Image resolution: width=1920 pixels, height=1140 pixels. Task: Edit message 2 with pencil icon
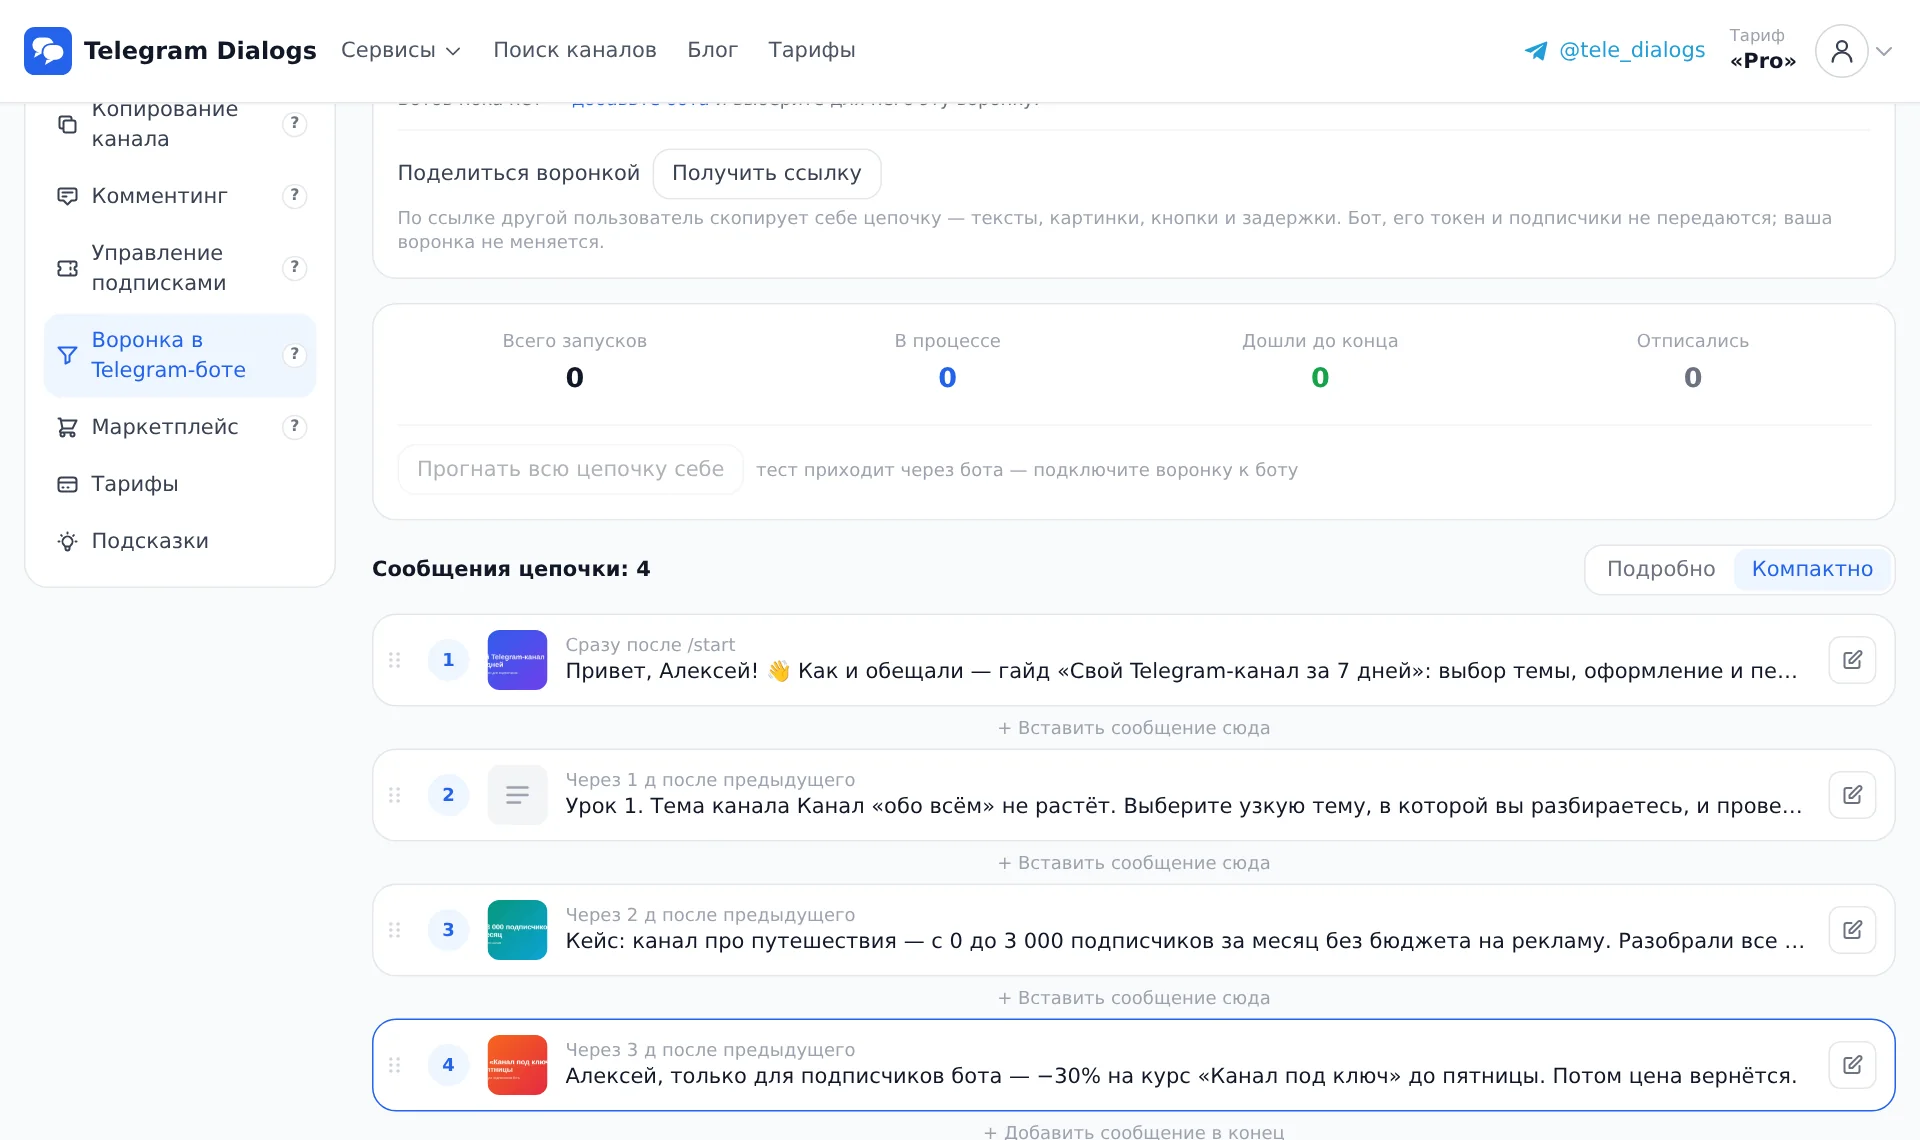(x=1852, y=795)
